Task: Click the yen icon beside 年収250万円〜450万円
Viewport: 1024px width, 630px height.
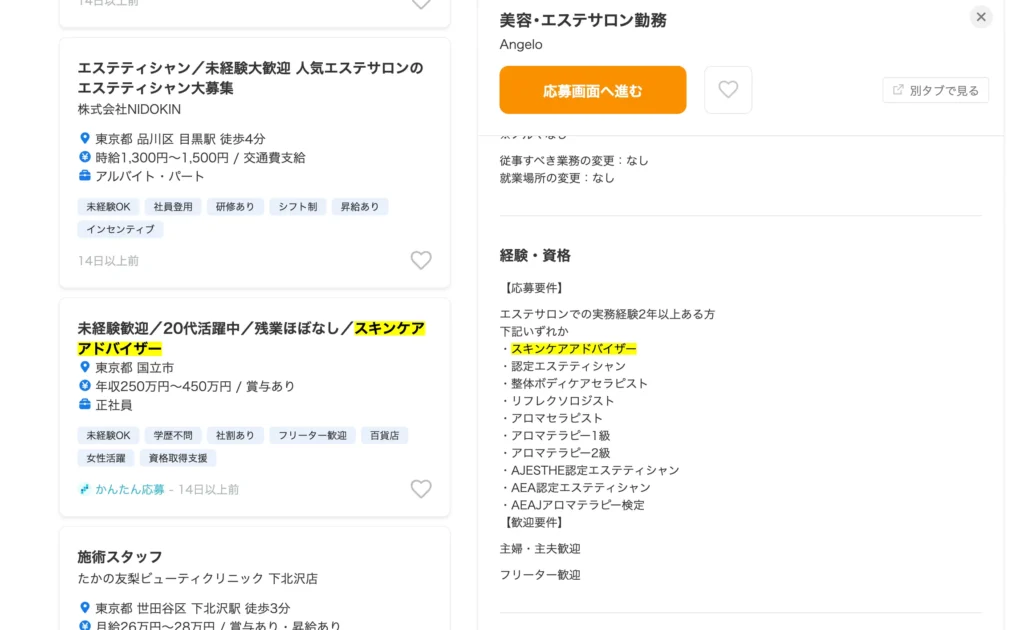Action: [x=85, y=386]
